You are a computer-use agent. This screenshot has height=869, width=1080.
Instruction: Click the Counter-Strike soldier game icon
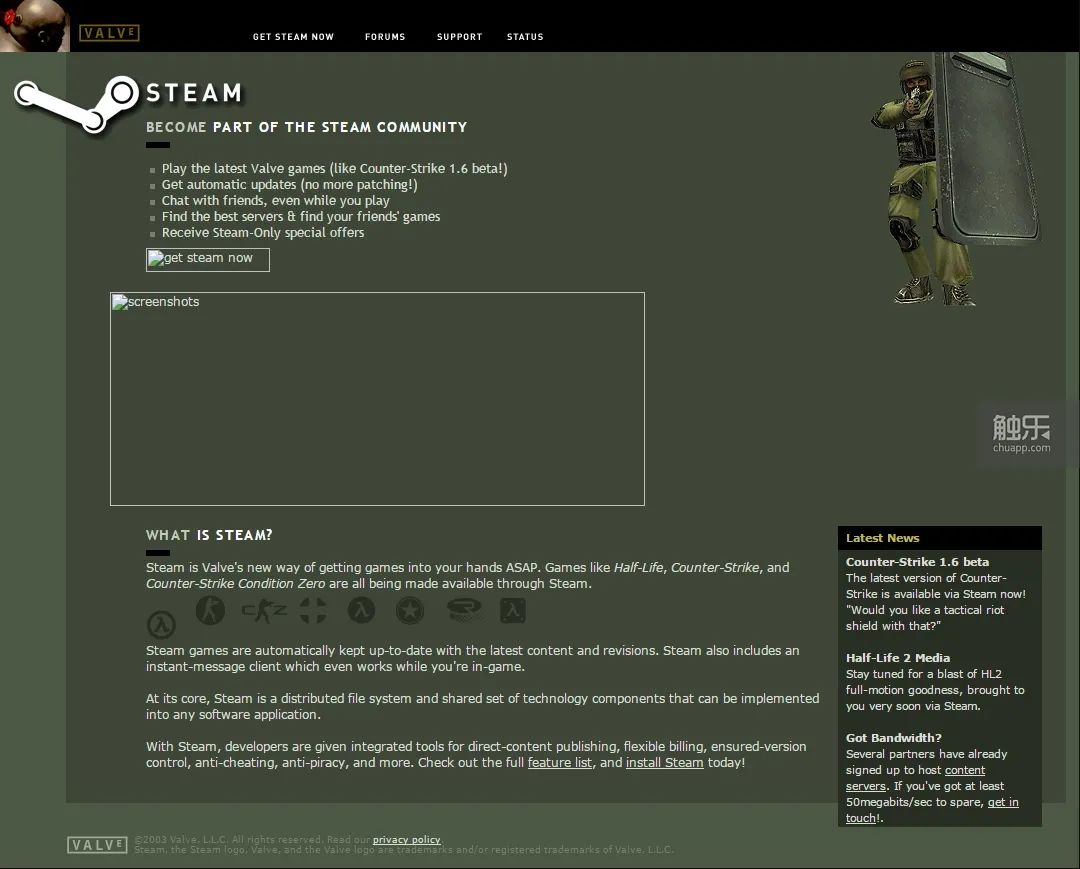[210, 610]
